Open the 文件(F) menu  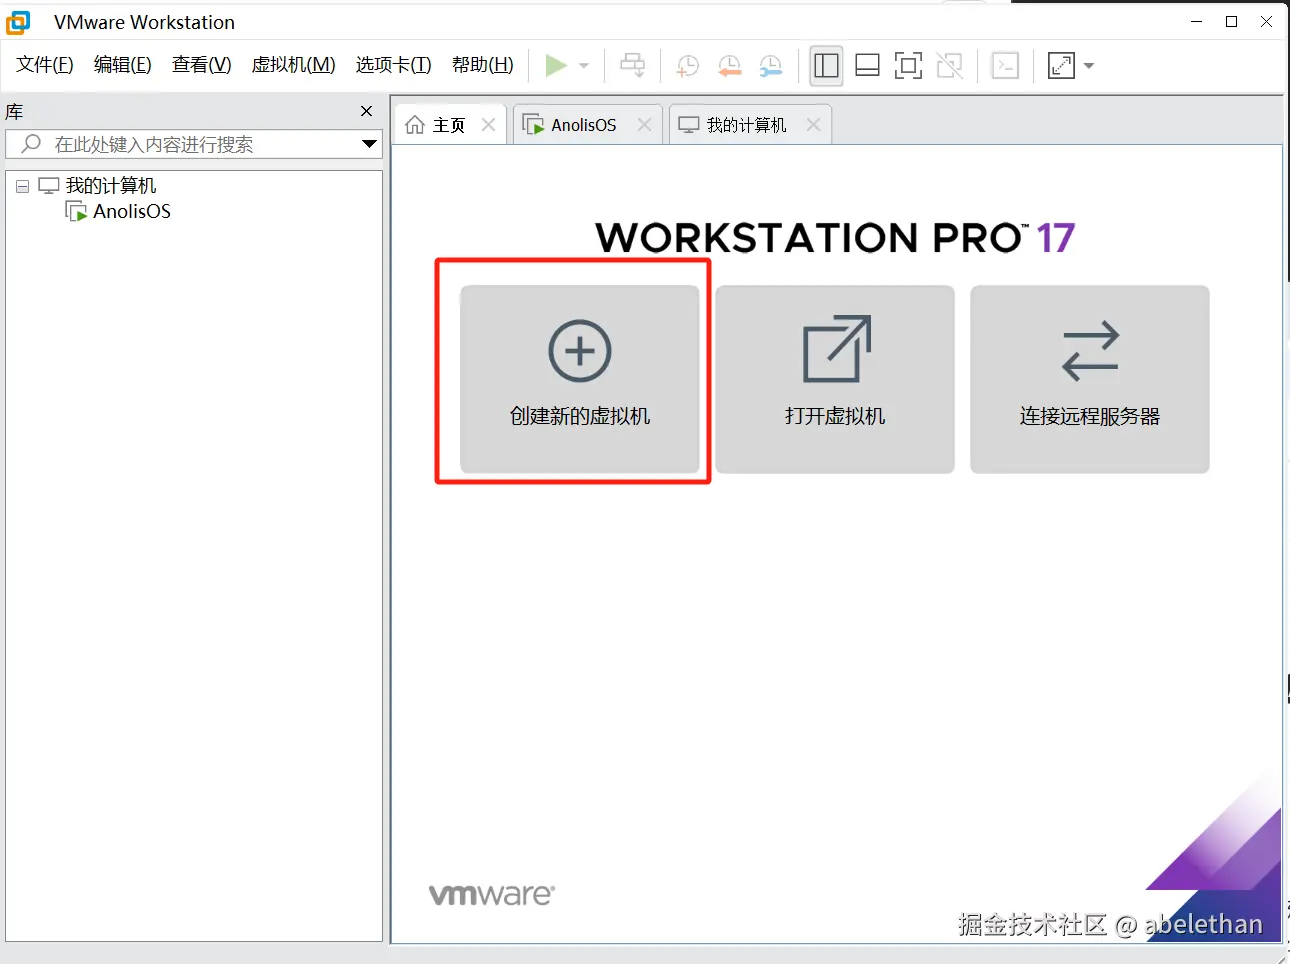(45, 65)
